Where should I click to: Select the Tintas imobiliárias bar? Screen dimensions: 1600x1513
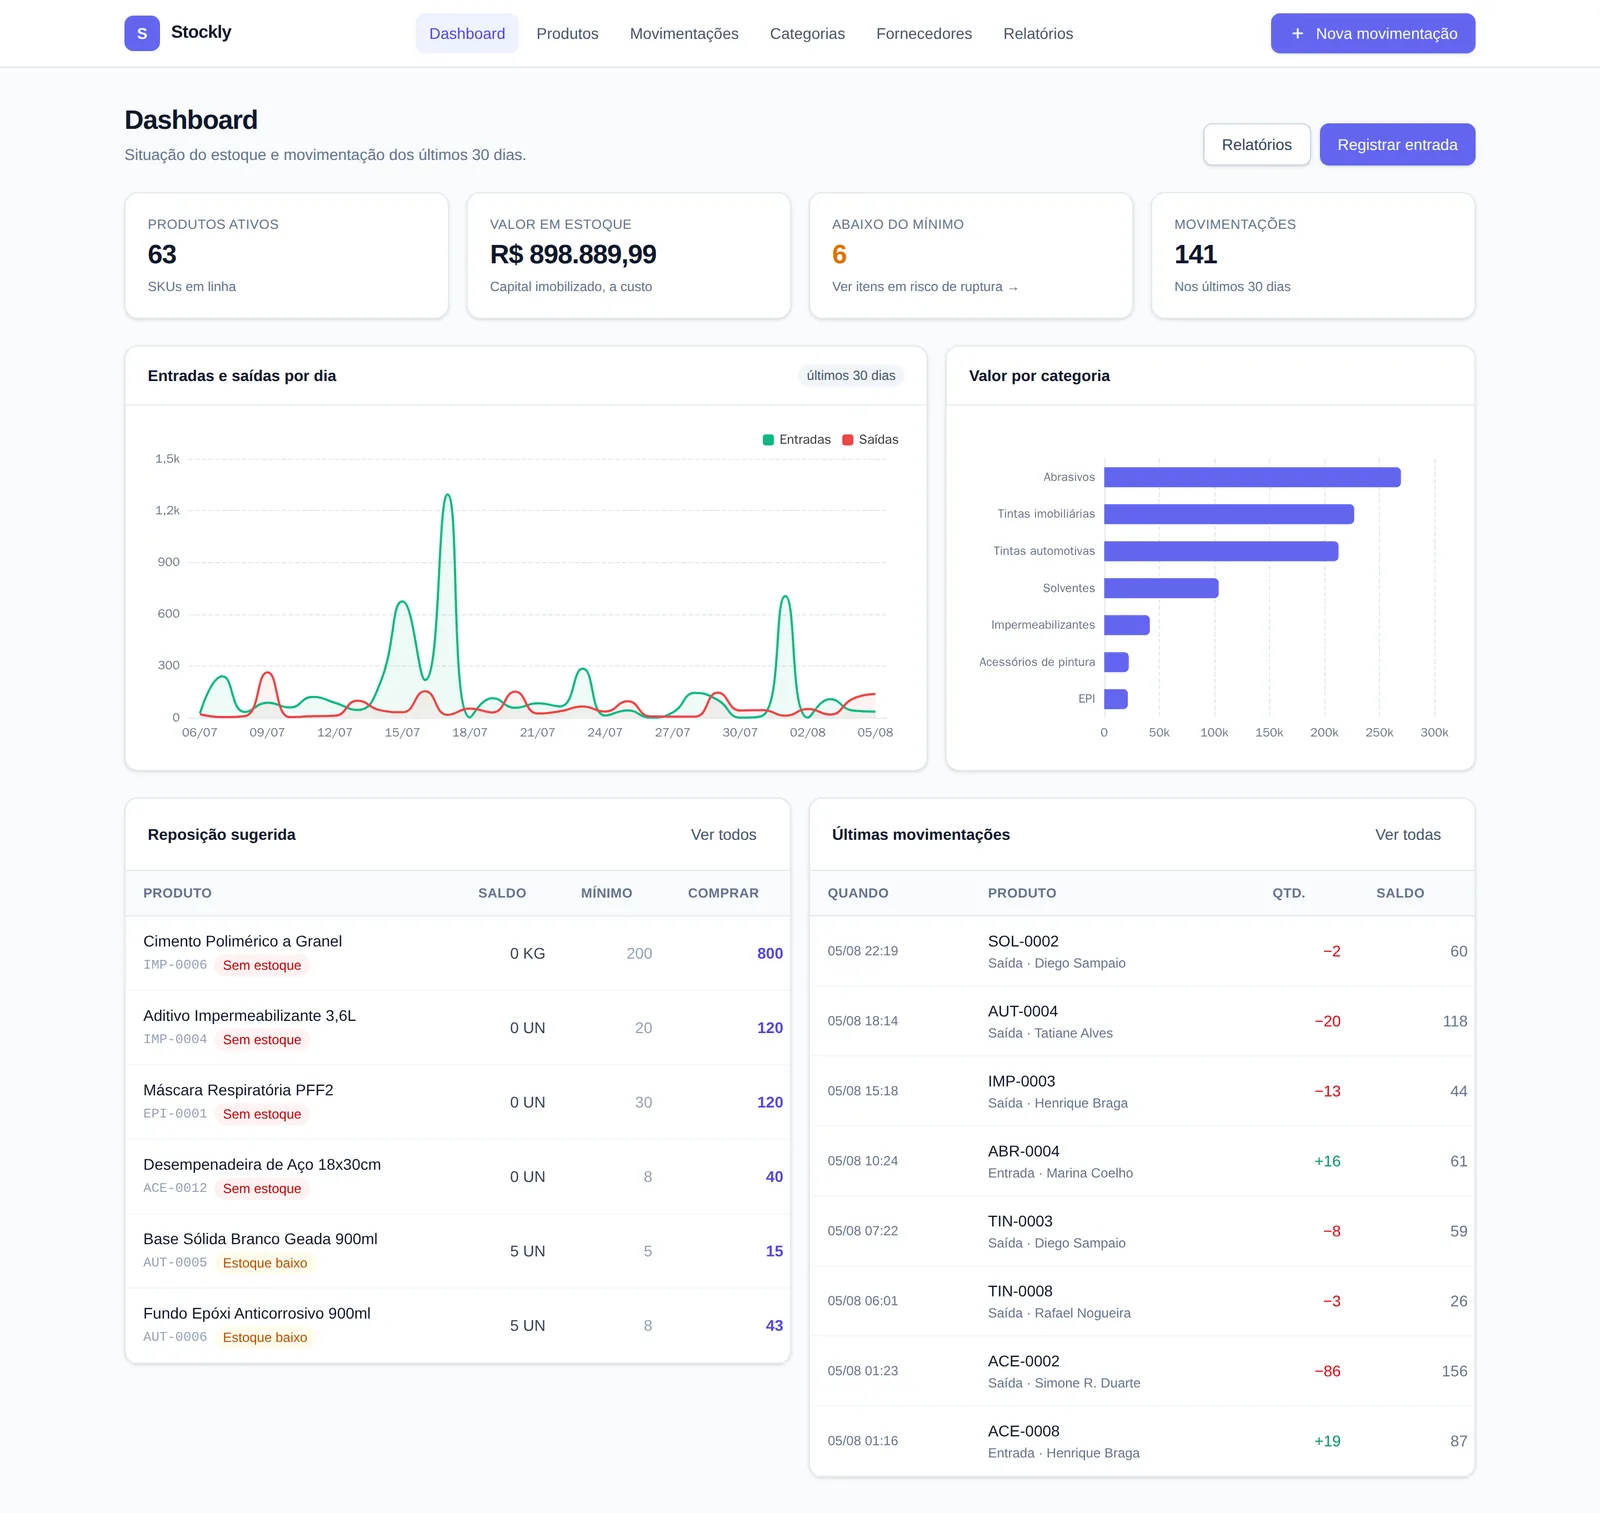click(x=1229, y=514)
